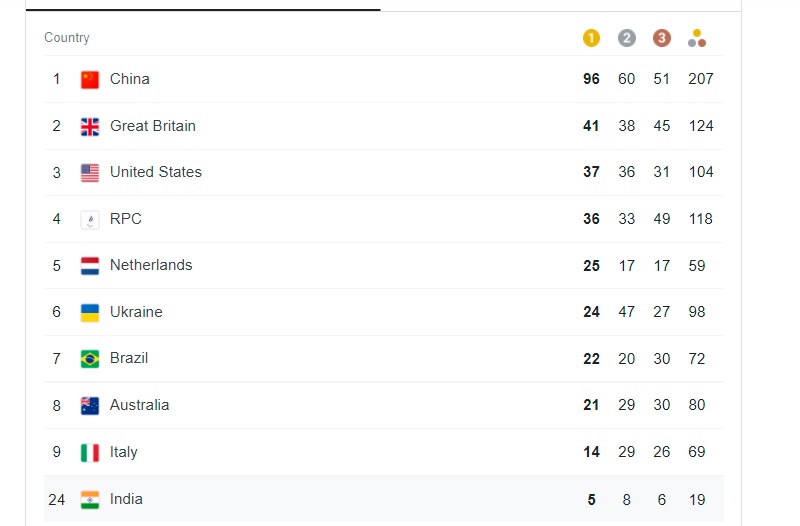Click China's gold medal count 96

point(591,79)
